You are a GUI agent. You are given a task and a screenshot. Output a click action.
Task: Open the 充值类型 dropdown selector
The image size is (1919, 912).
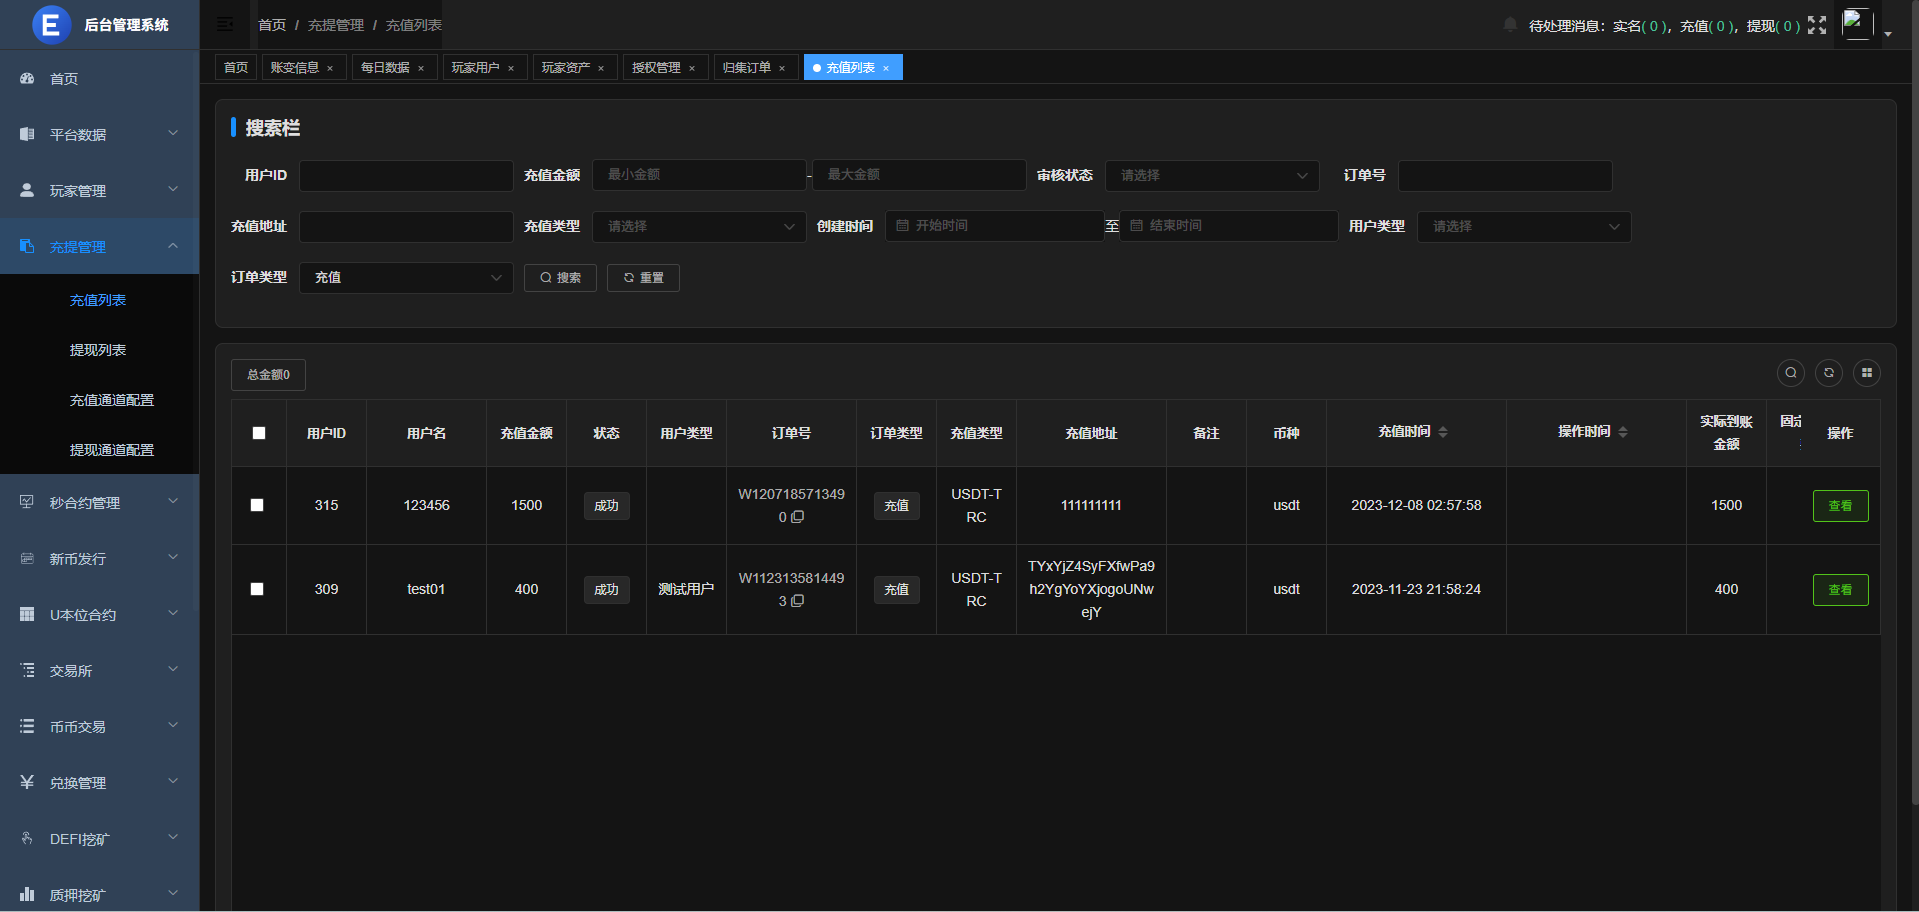[699, 227]
